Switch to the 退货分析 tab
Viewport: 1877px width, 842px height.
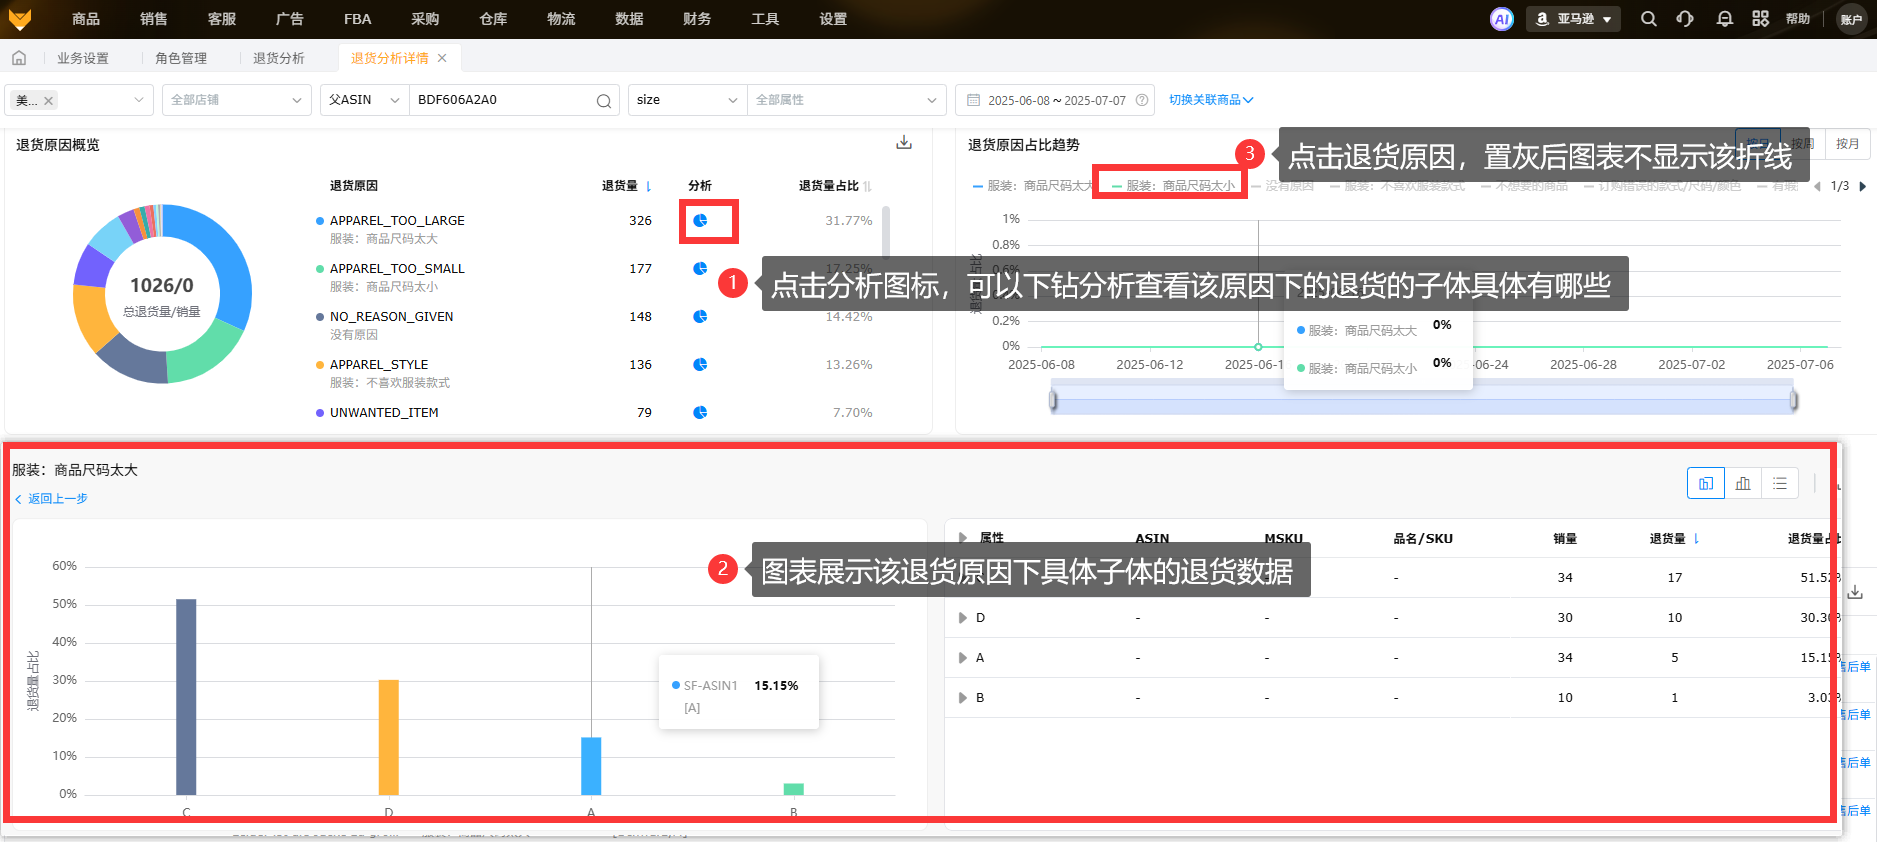point(278,58)
